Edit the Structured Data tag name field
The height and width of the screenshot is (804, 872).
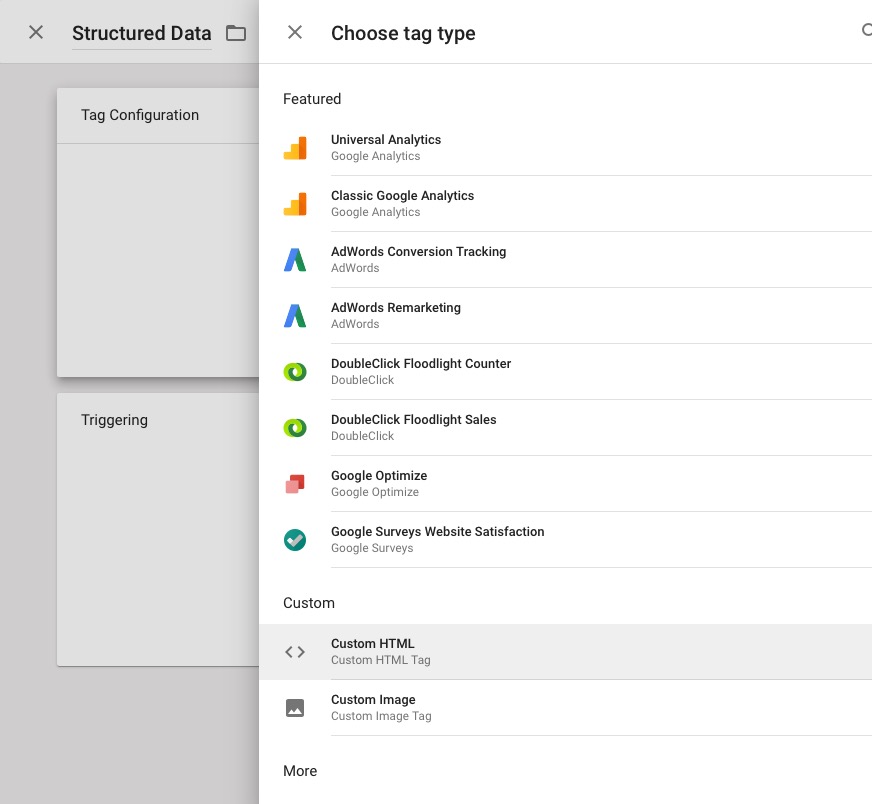(x=141, y=33)
